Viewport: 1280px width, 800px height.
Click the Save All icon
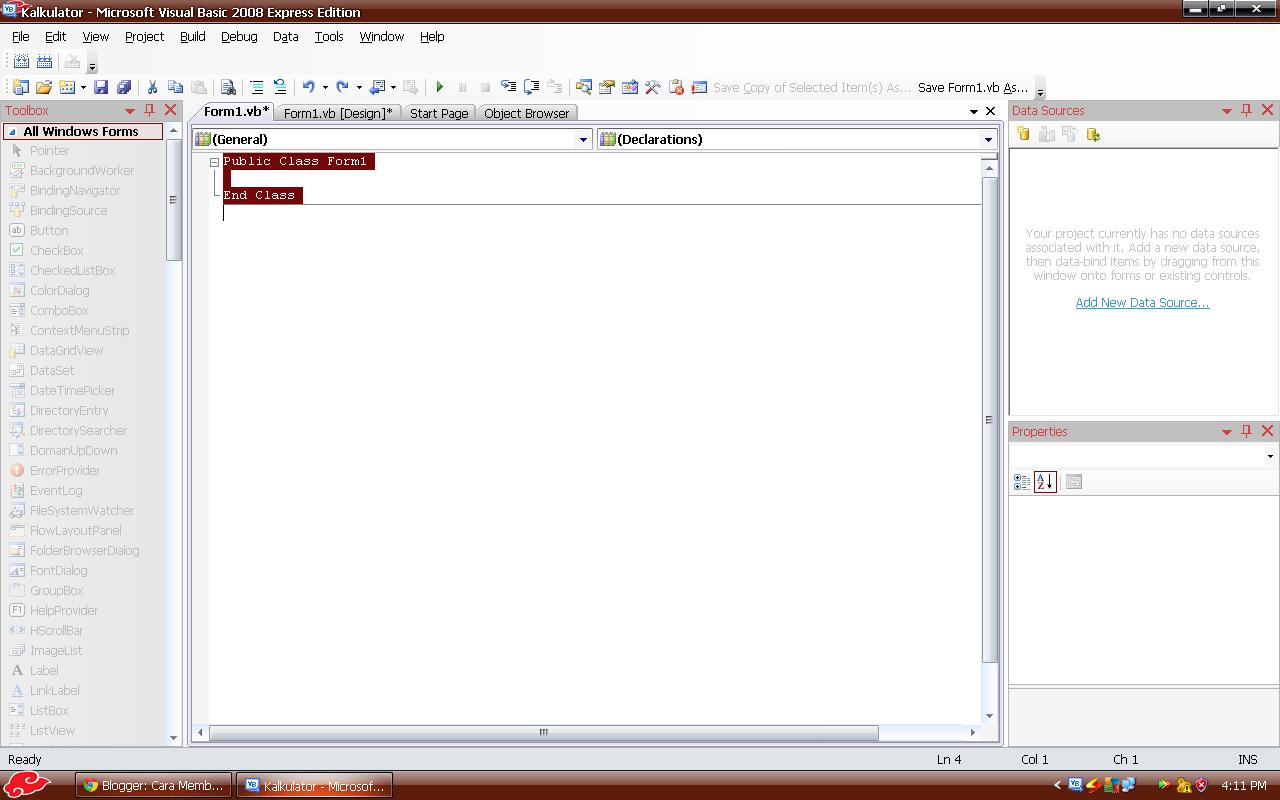pos(124,87)
